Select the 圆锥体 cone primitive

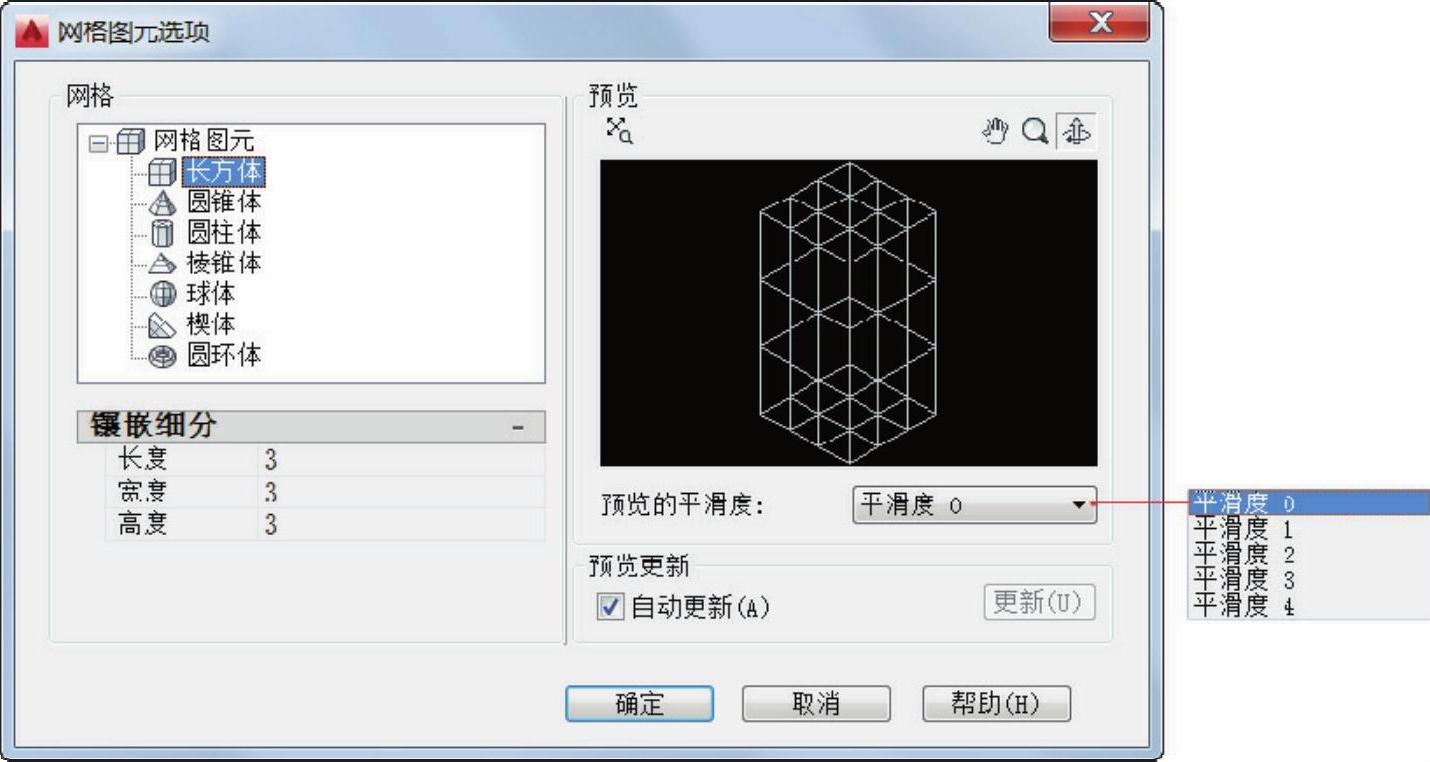tap(224, 203)
